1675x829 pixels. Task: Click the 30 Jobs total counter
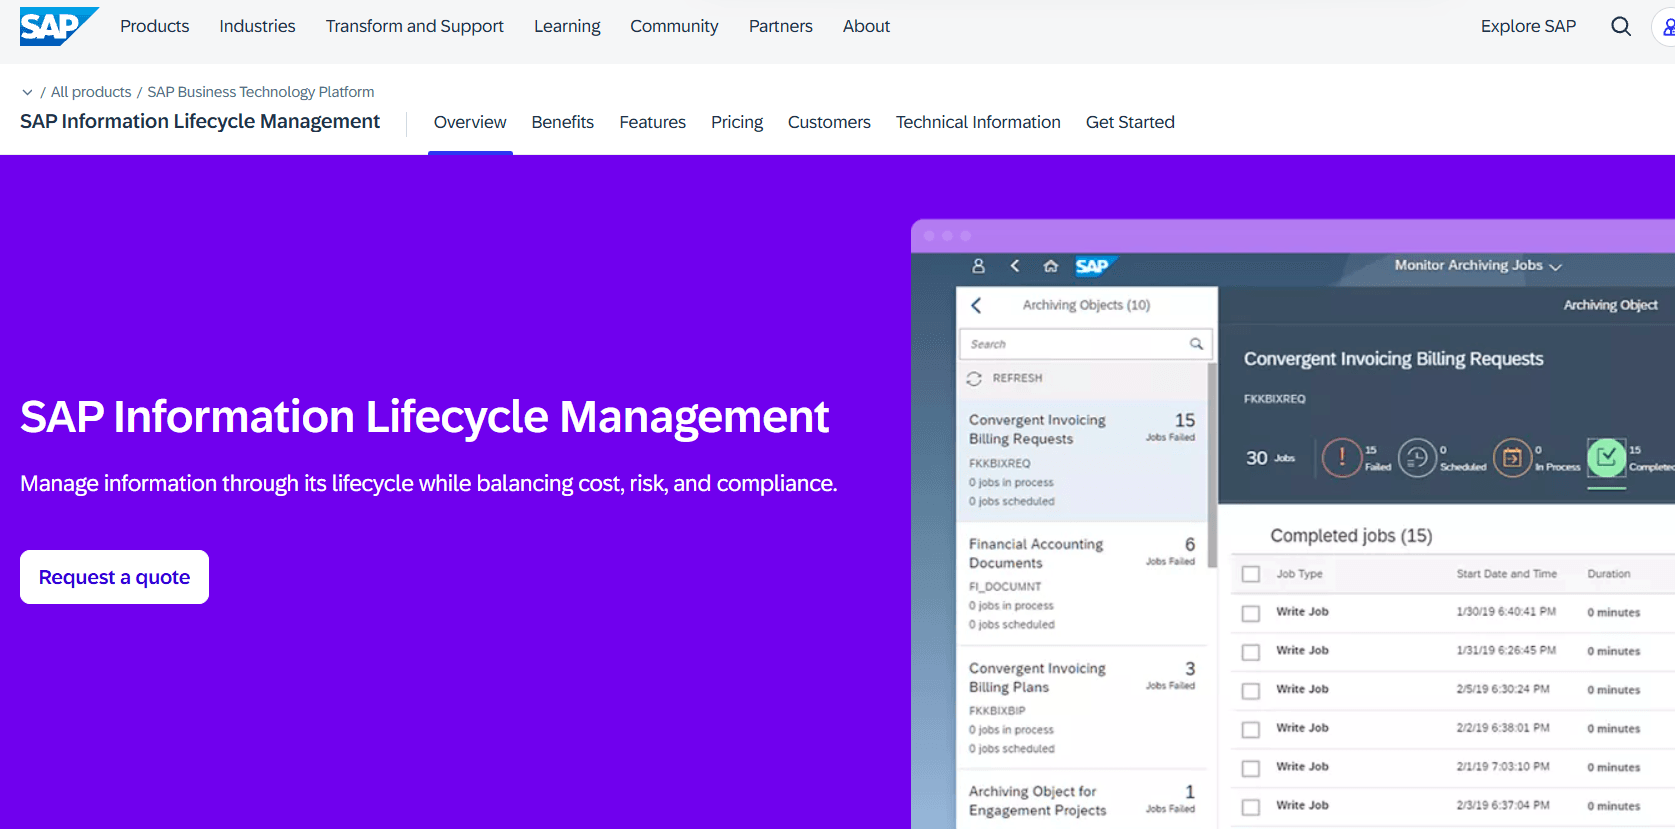1270,458
